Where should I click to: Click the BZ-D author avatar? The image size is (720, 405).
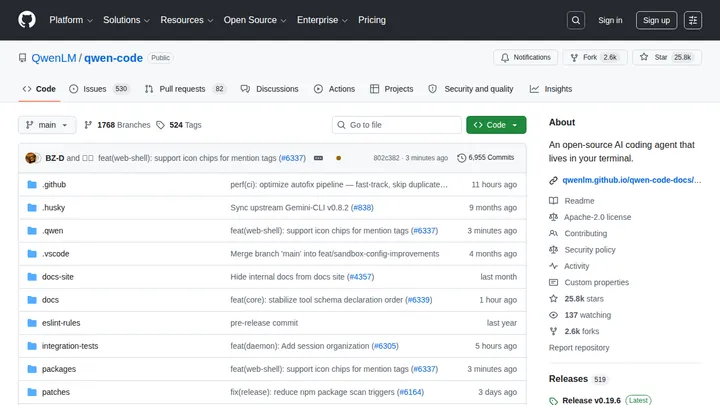tap(31, 158)
